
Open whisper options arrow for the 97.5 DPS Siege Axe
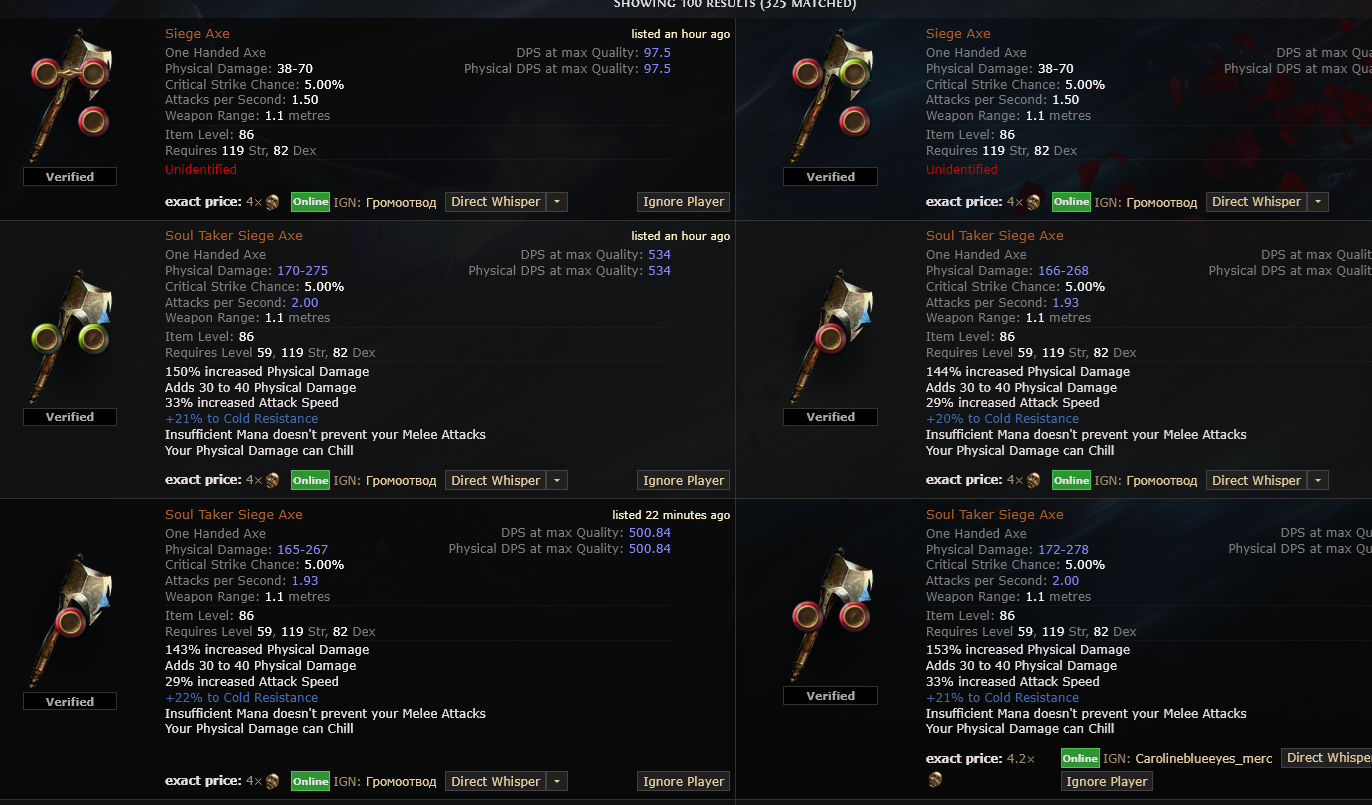[558, 202]
